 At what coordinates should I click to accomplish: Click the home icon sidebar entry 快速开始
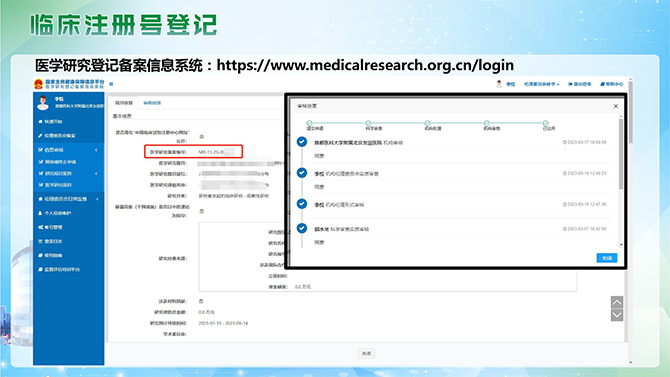[50, 122]
